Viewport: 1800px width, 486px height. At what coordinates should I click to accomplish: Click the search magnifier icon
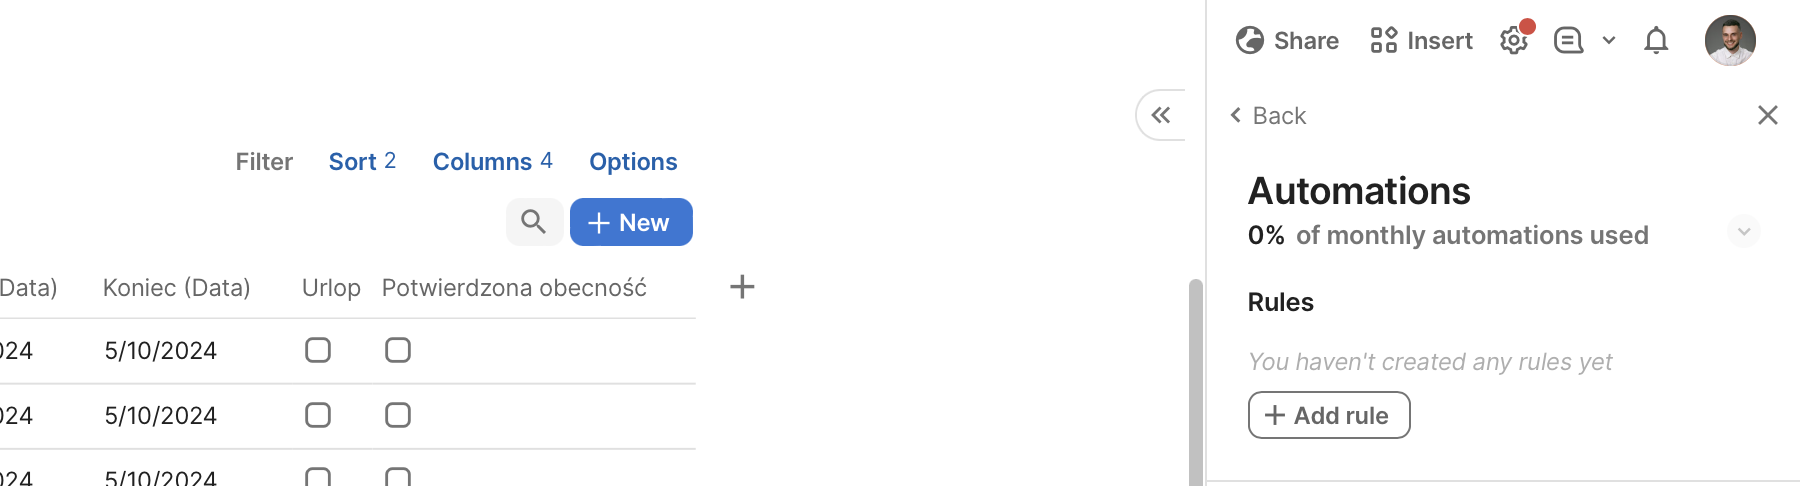(x=534, y=222)
